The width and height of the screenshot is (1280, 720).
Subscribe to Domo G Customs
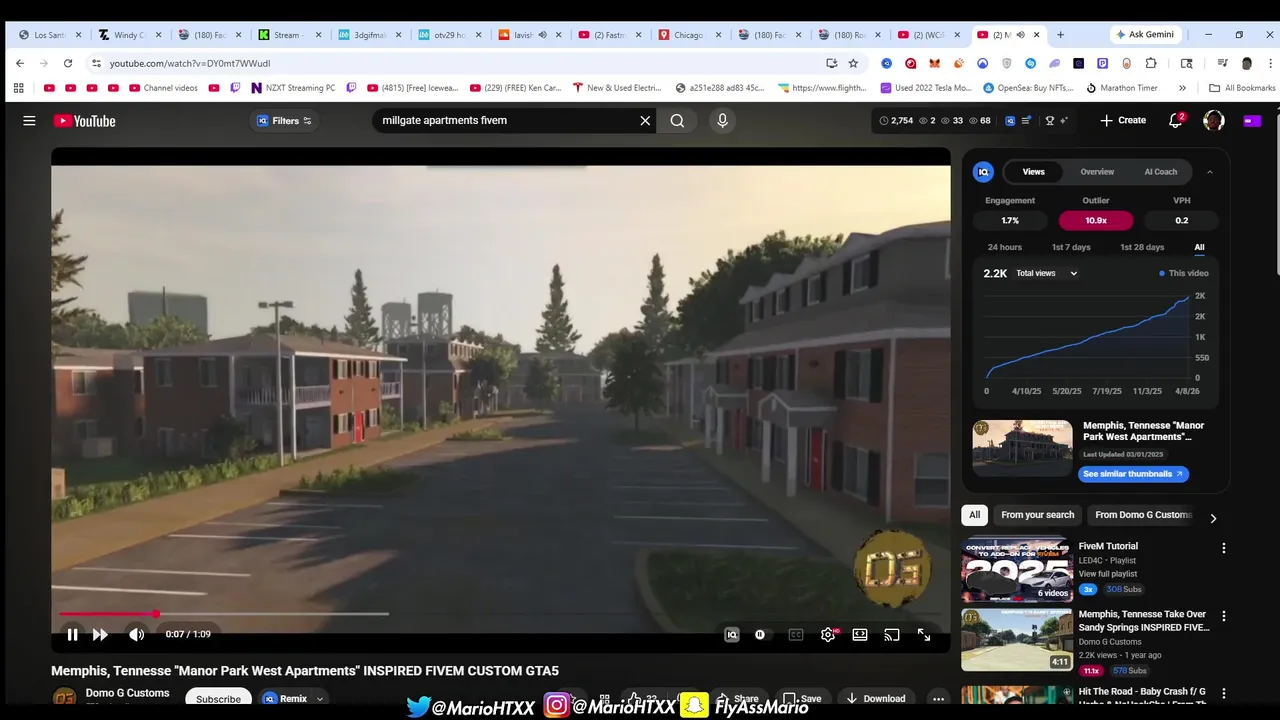[x=218, y=699]
